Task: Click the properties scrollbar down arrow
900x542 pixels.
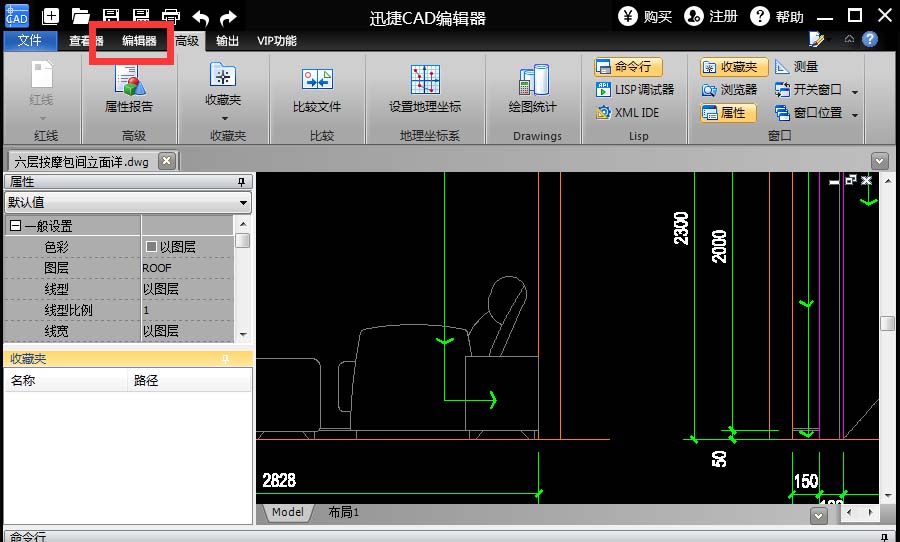Action: [x=243, y=335]
